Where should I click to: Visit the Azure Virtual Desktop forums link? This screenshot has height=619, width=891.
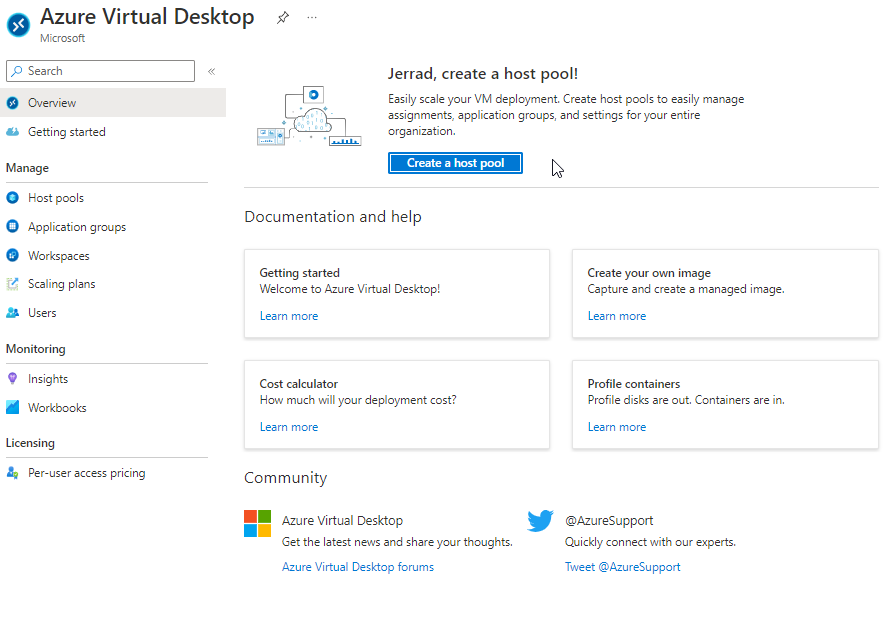tap(358, 567)
